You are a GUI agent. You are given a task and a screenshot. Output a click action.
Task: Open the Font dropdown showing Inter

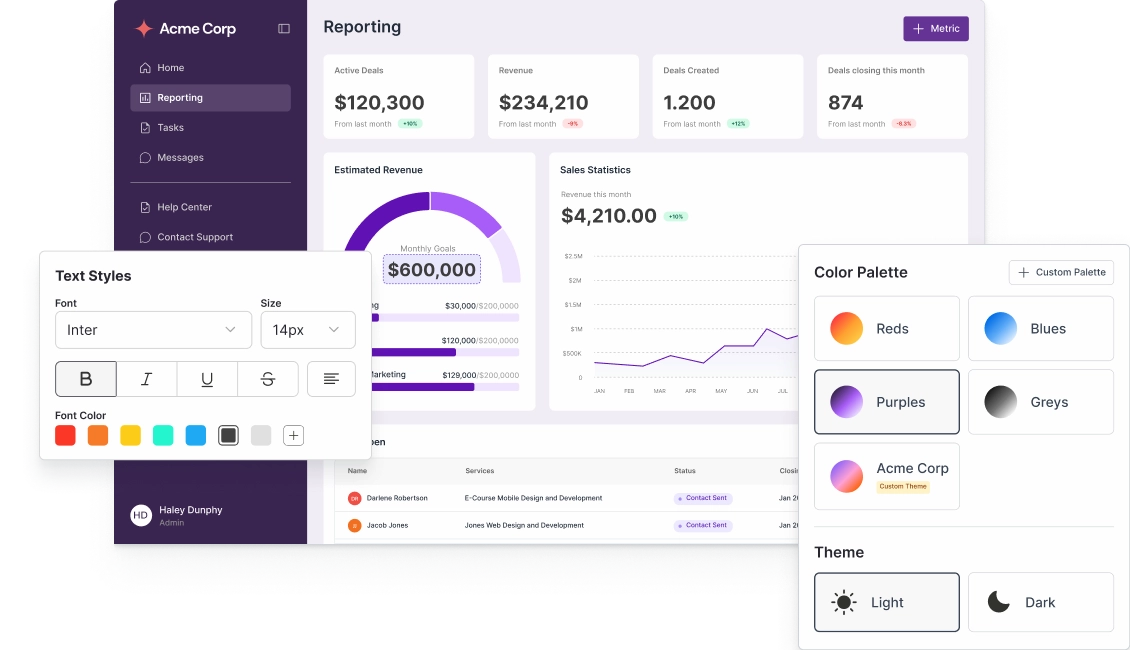pos(154,330)
